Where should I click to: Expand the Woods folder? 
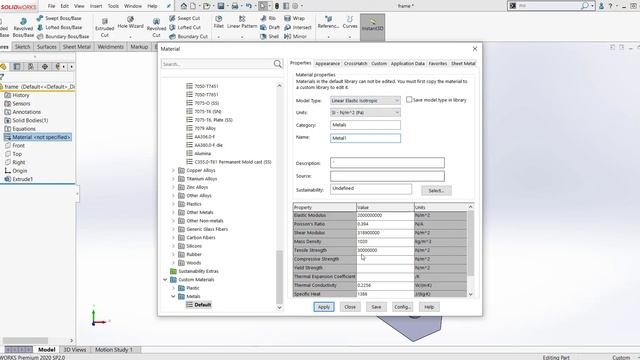pyautogui.click(x=173, y=263)
